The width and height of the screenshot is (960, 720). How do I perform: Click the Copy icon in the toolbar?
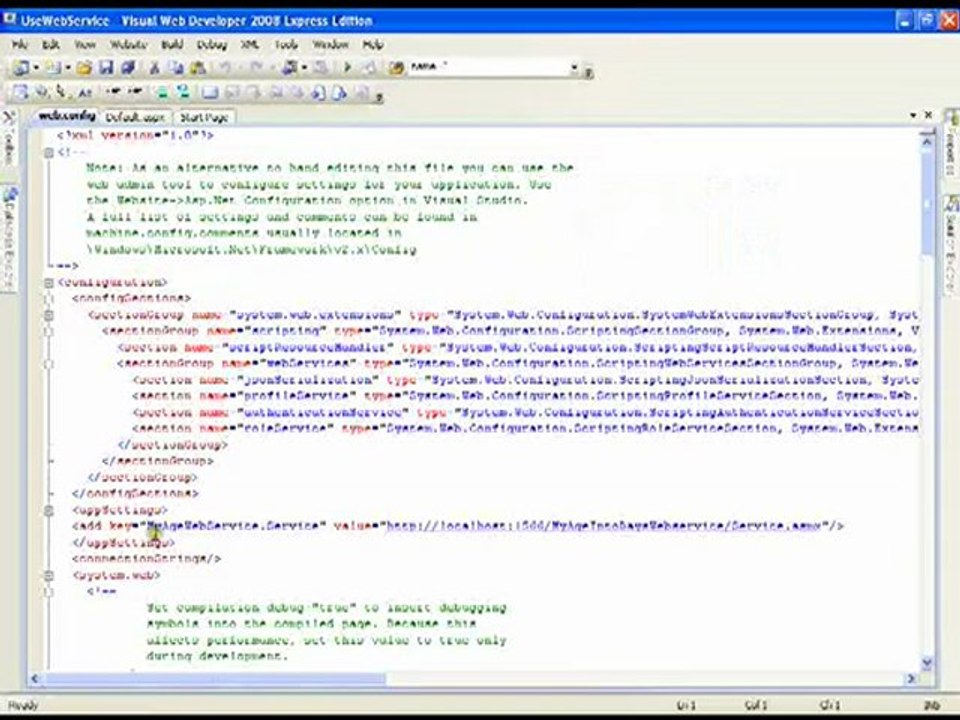click(175, 67)
